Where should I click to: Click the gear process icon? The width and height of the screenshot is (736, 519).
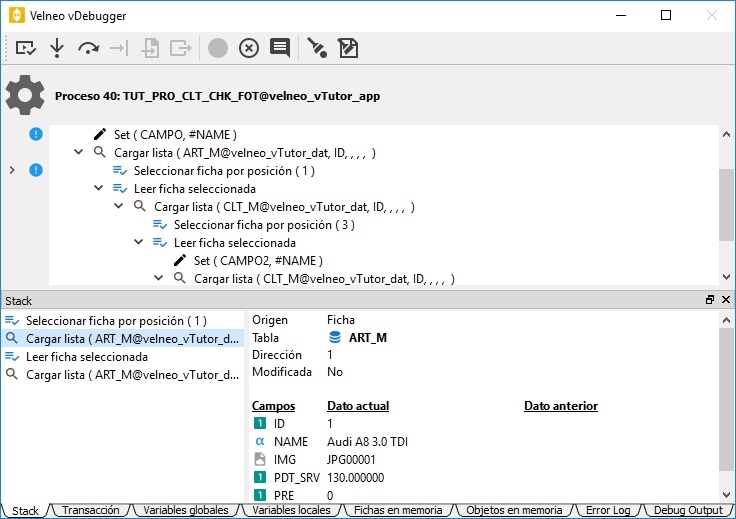click(x=25, y=95)
